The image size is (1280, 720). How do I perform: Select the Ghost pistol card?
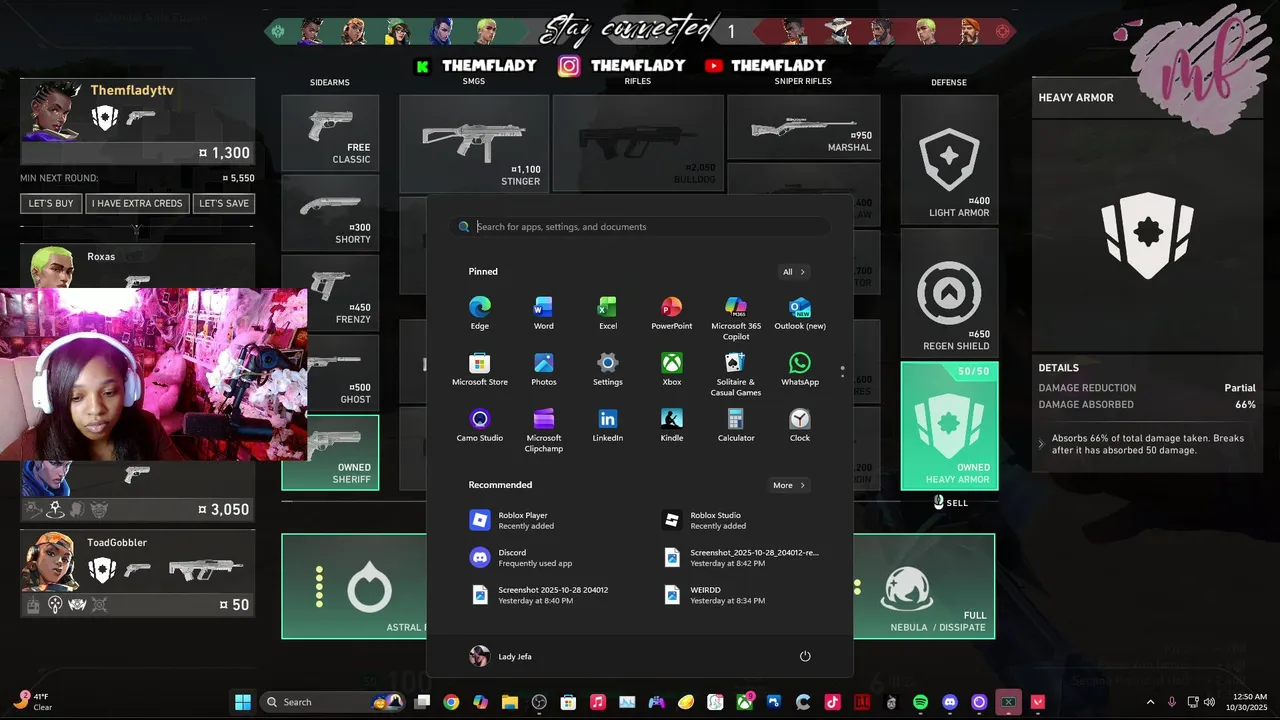(x=343, y=373)
